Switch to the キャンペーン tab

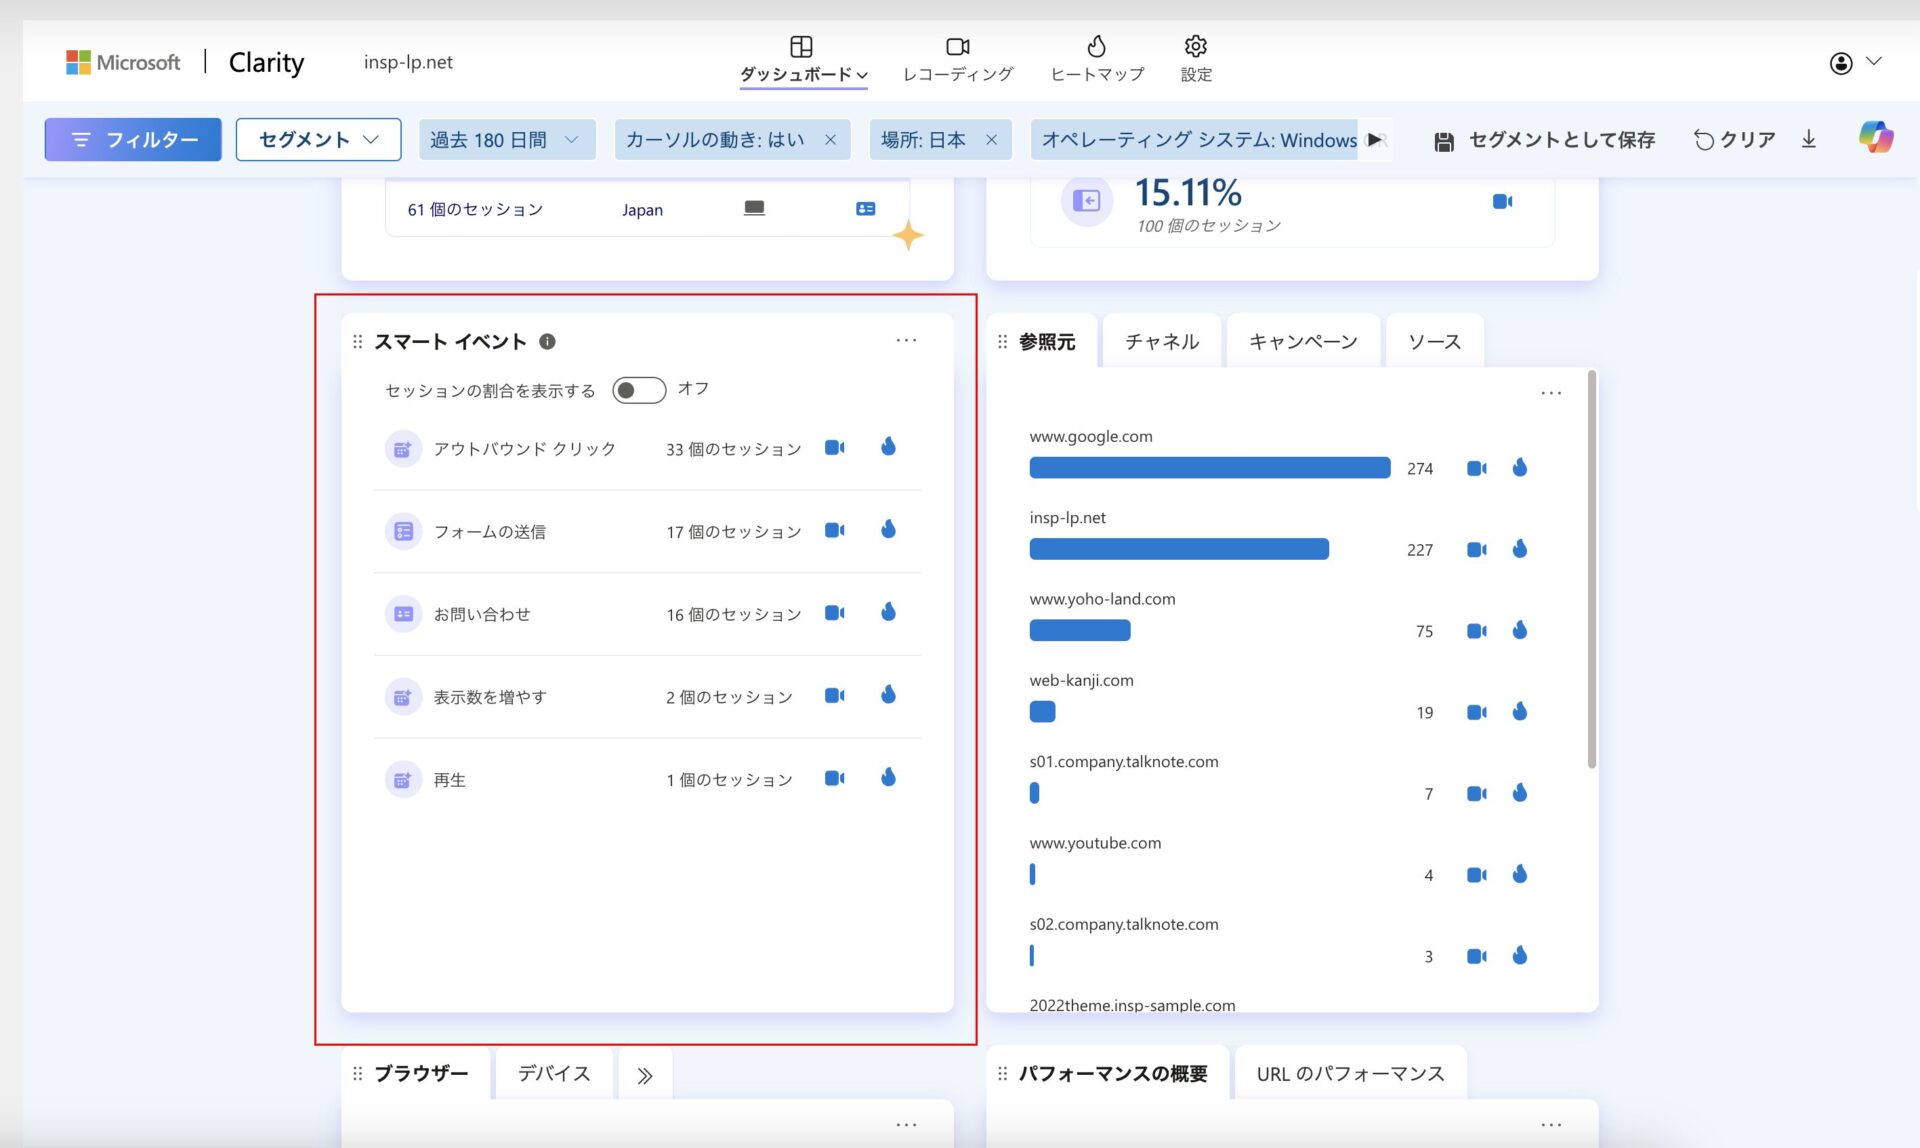(1303, 342)
